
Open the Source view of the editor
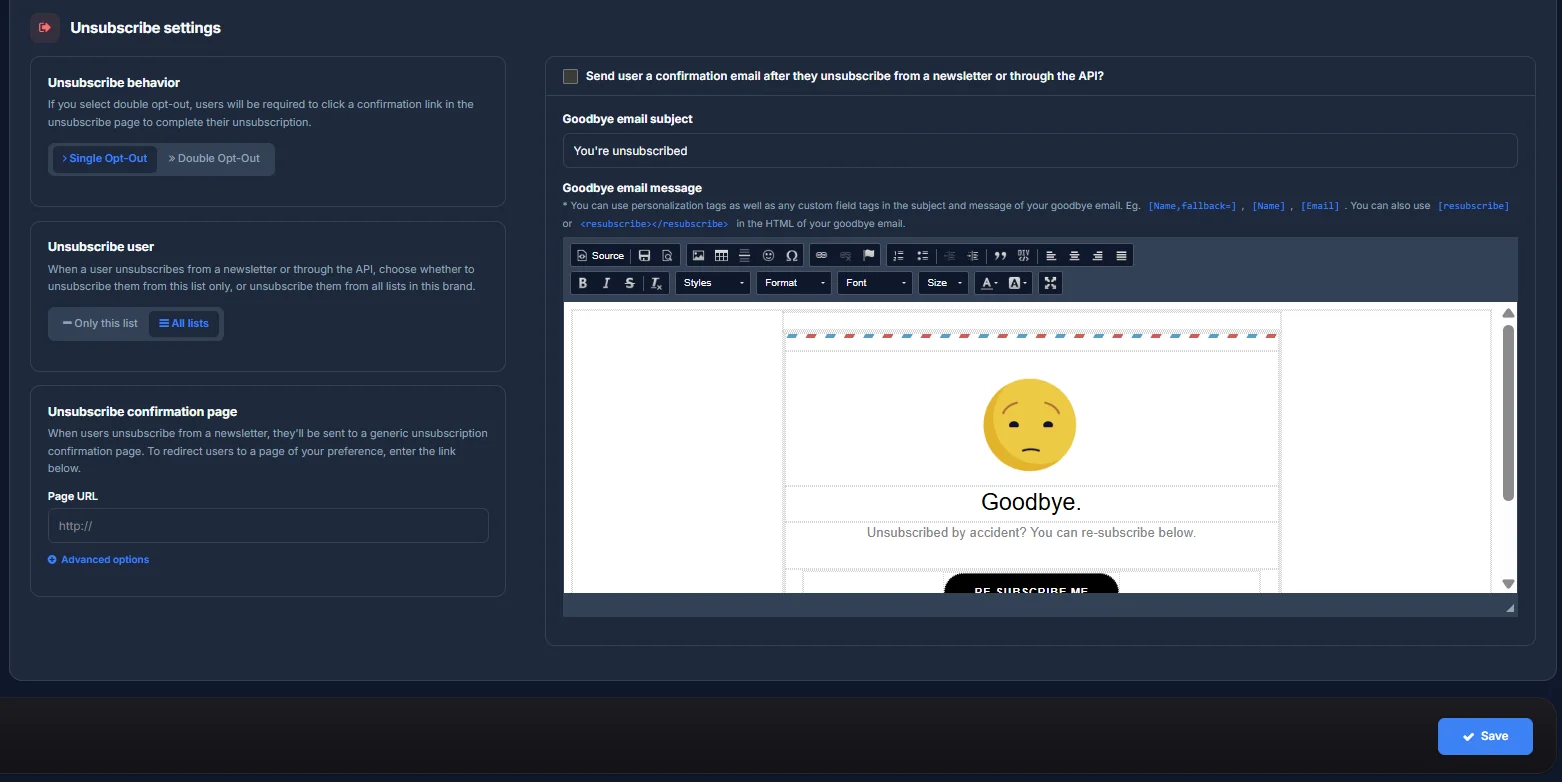[x=600, y=256]
